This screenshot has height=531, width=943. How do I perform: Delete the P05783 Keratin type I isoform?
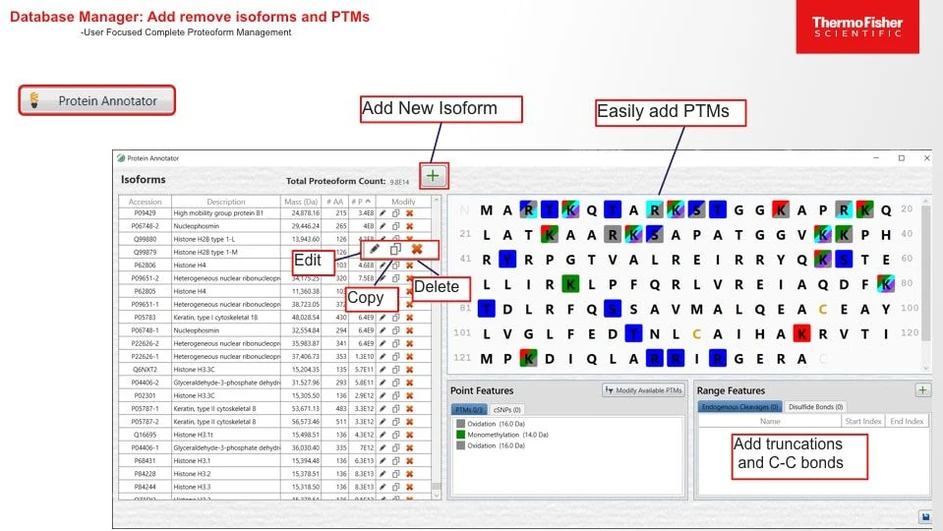(x=410, y=317)
